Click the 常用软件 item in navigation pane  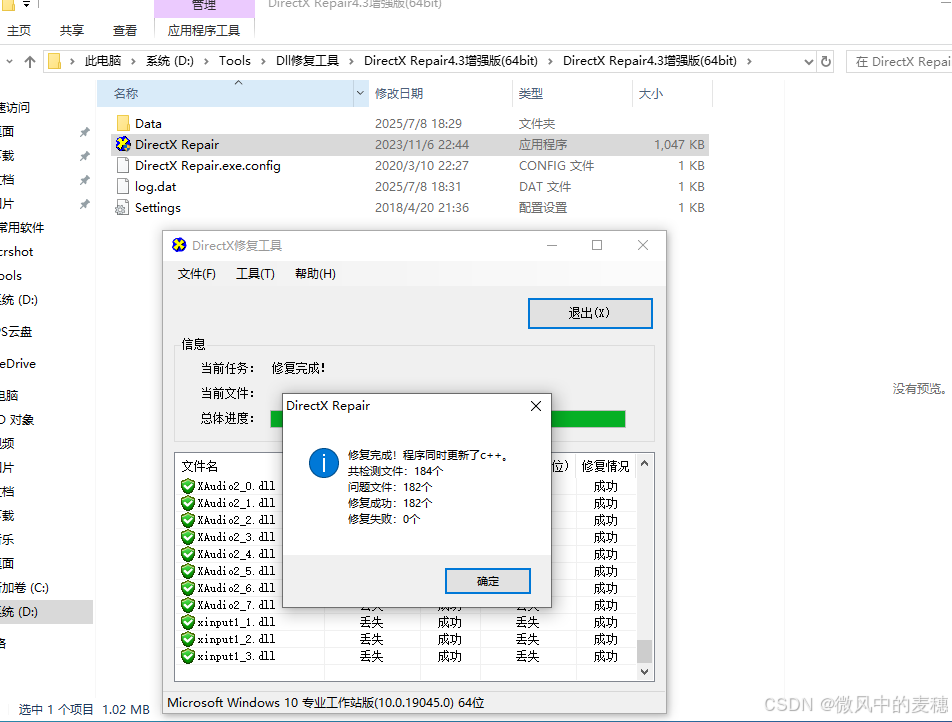pos(22,227)
